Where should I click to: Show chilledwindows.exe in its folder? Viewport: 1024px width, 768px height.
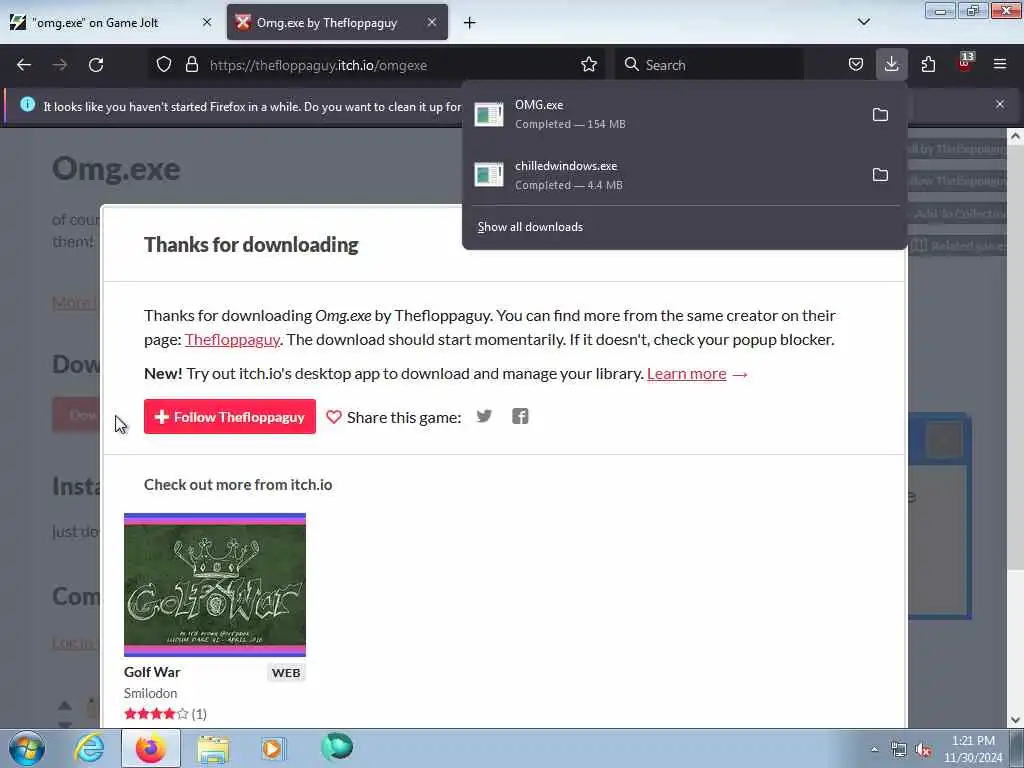[x=880, y=175]
